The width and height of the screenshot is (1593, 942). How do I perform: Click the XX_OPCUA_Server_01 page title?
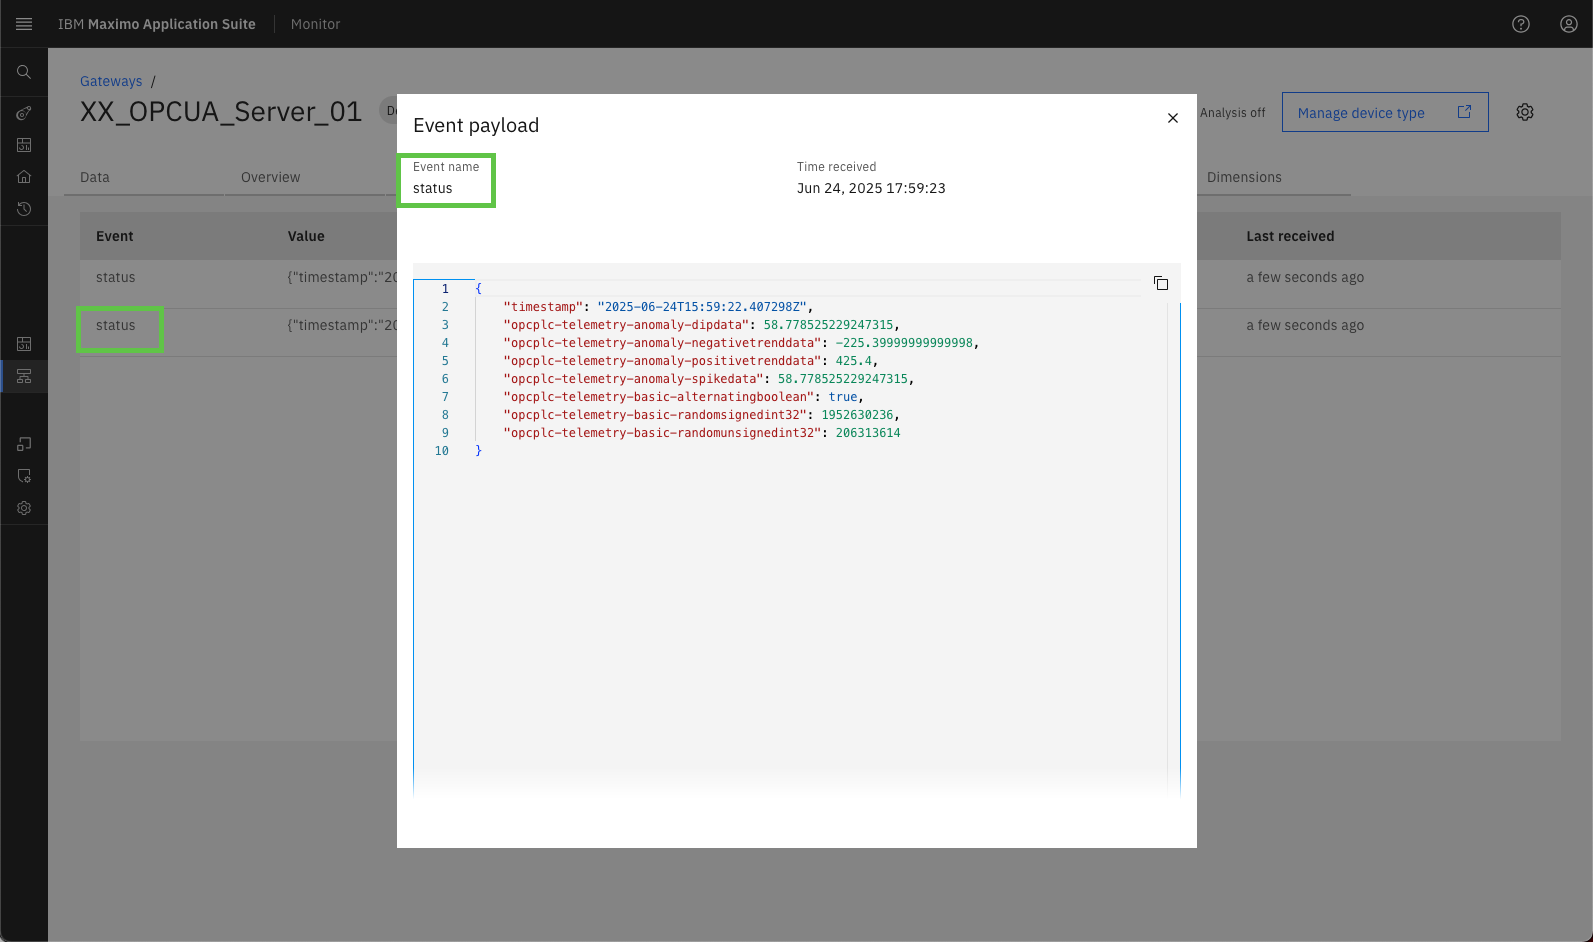tap(221, 111)
